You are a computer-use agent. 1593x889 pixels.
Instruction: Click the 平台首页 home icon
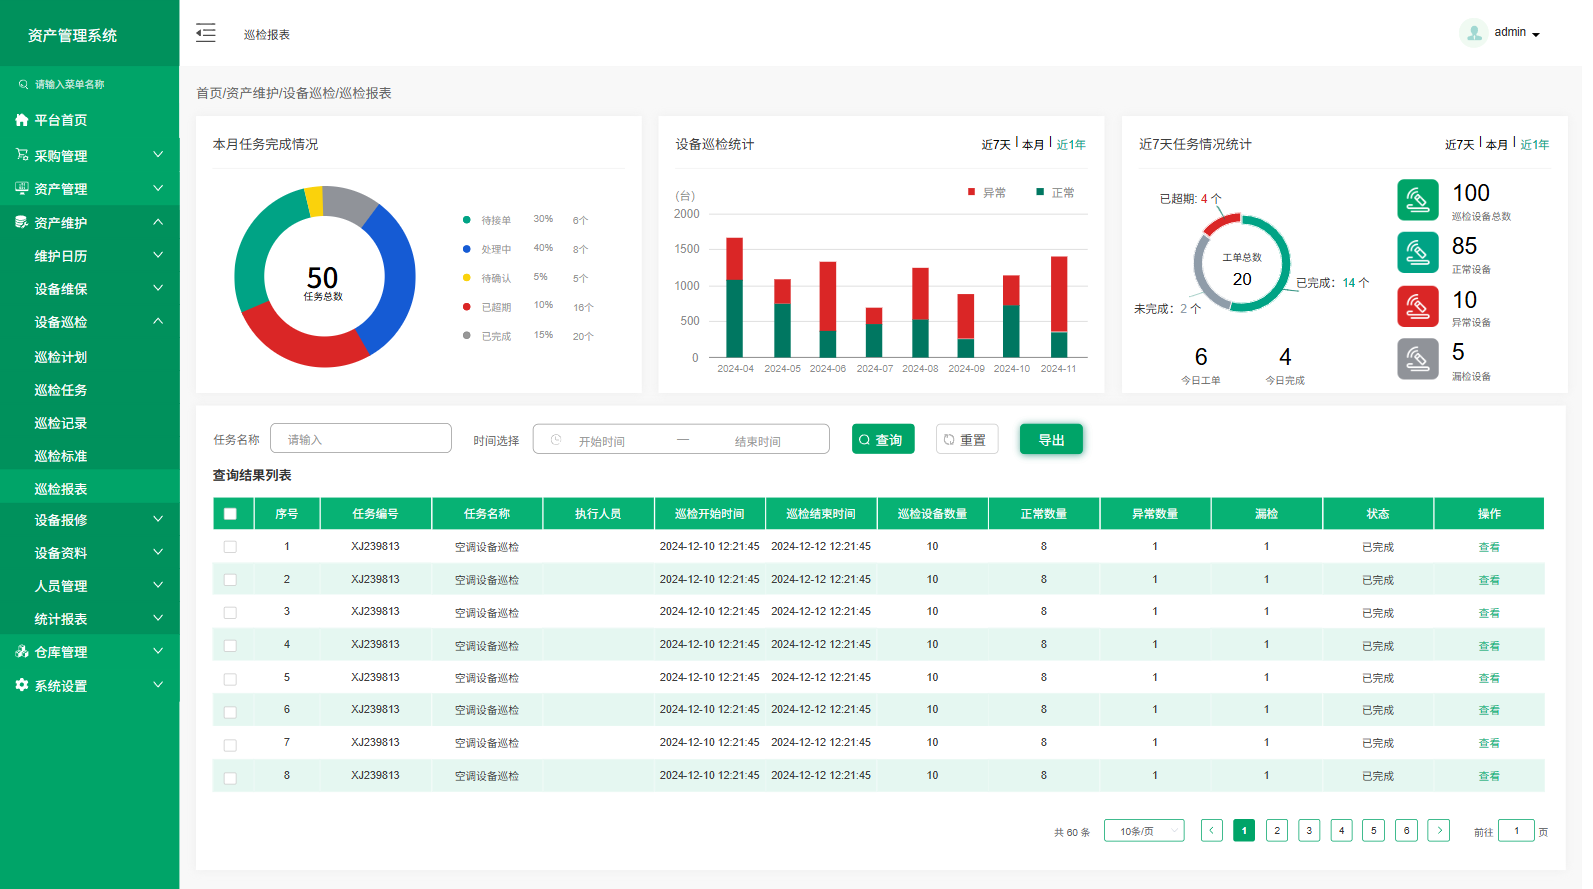(x=22, y=120)
